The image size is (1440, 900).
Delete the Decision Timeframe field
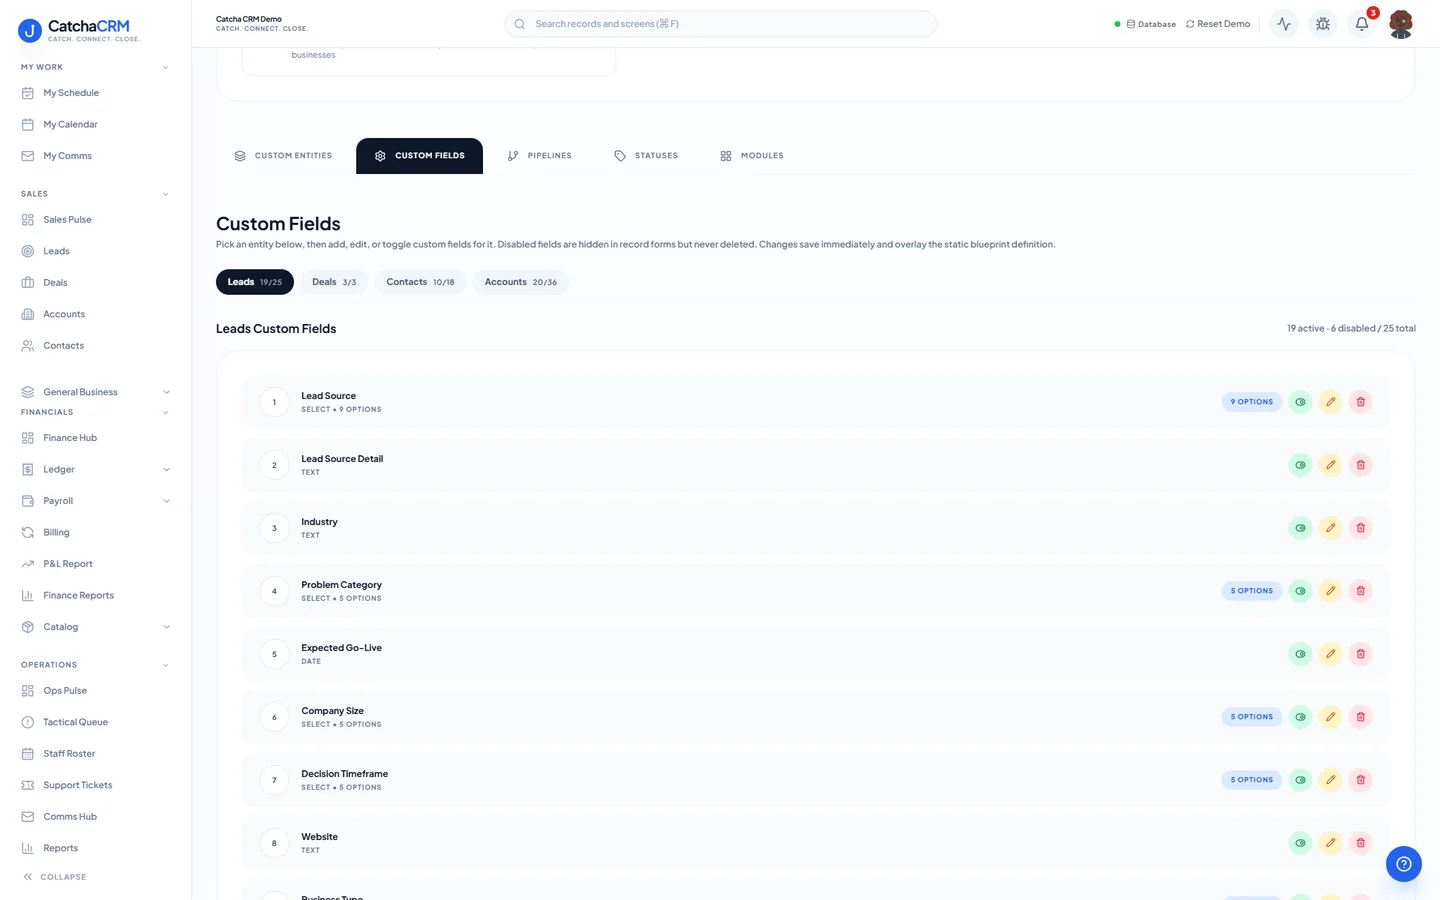click(x=1360, y=780)
